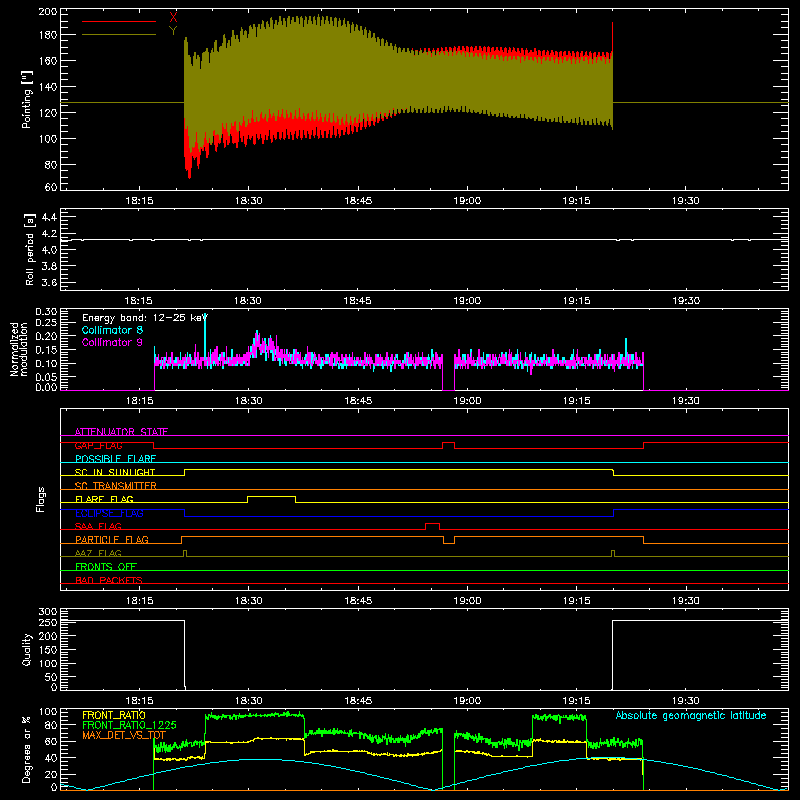Image resolution: width=800 pixels, height=800 pixels.
Task: Click the yellow FRONT_RATIO legend entry
Action: 114,715
